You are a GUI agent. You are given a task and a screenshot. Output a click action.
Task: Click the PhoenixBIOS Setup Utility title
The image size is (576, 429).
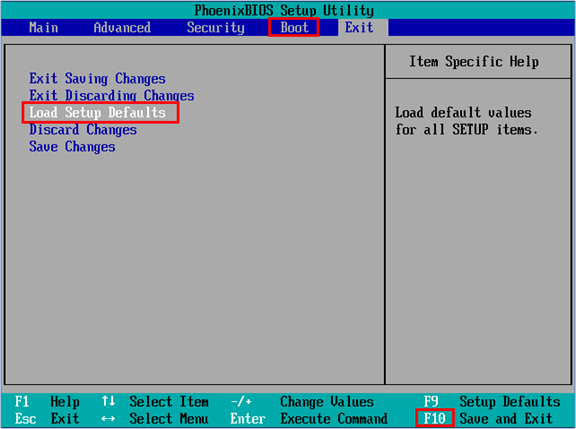[x=284, y=10]
